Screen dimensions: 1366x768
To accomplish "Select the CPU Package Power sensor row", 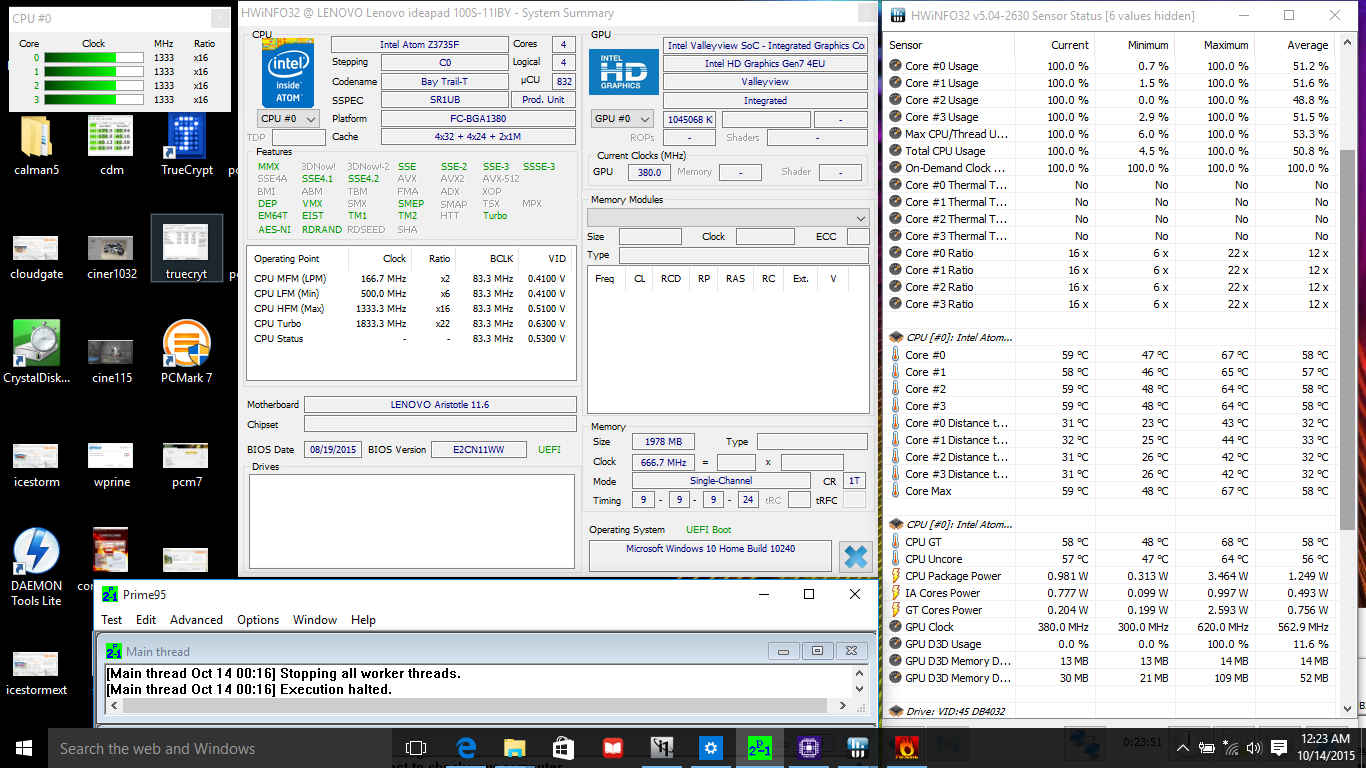I will point(1111,576).
